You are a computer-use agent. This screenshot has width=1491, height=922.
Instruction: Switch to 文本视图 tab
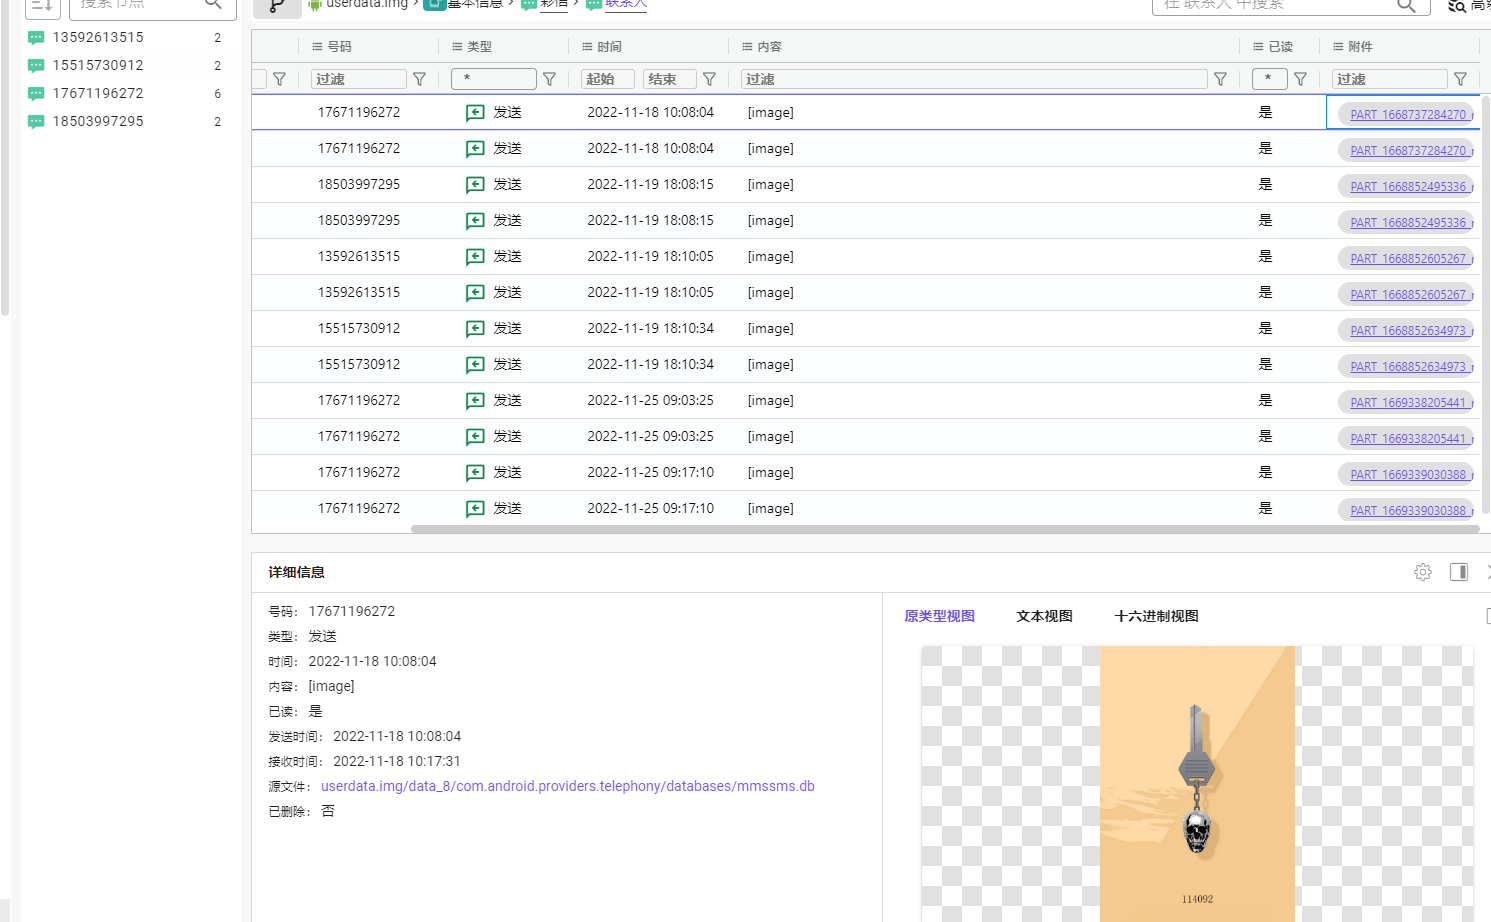(1044, 616)
